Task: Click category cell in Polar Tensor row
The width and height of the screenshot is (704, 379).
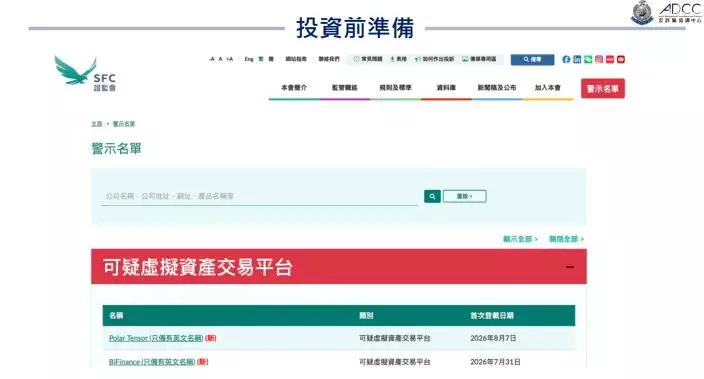Action: click(x=395, y=338)
